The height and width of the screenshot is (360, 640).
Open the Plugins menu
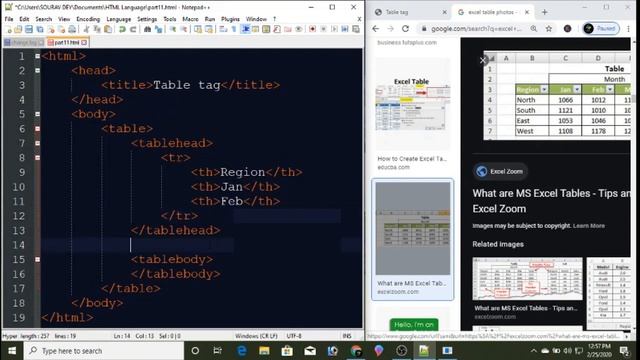tap(230, 19)
